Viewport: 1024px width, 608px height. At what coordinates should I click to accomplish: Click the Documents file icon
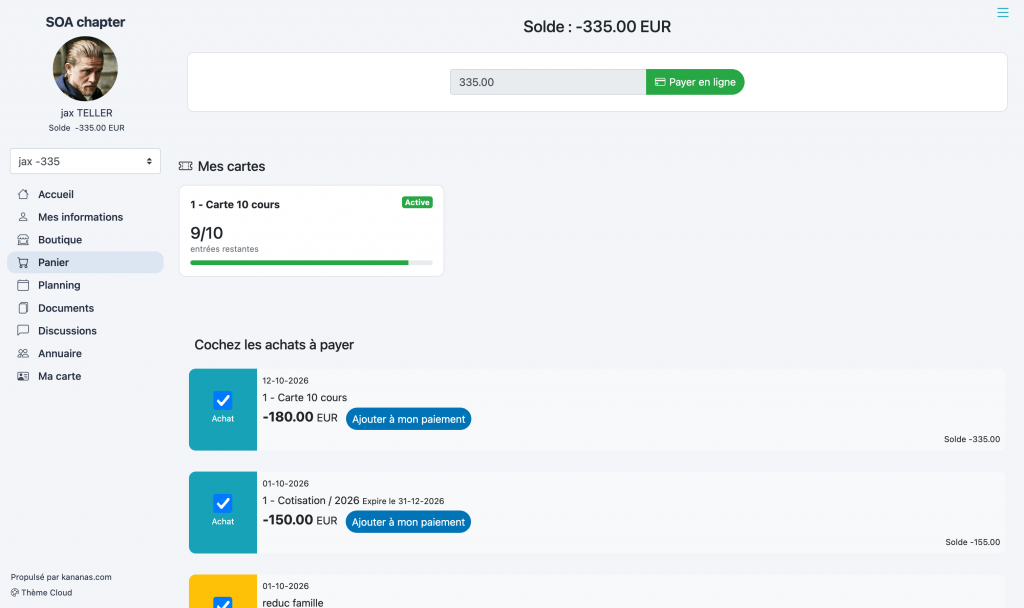point(23,308)
